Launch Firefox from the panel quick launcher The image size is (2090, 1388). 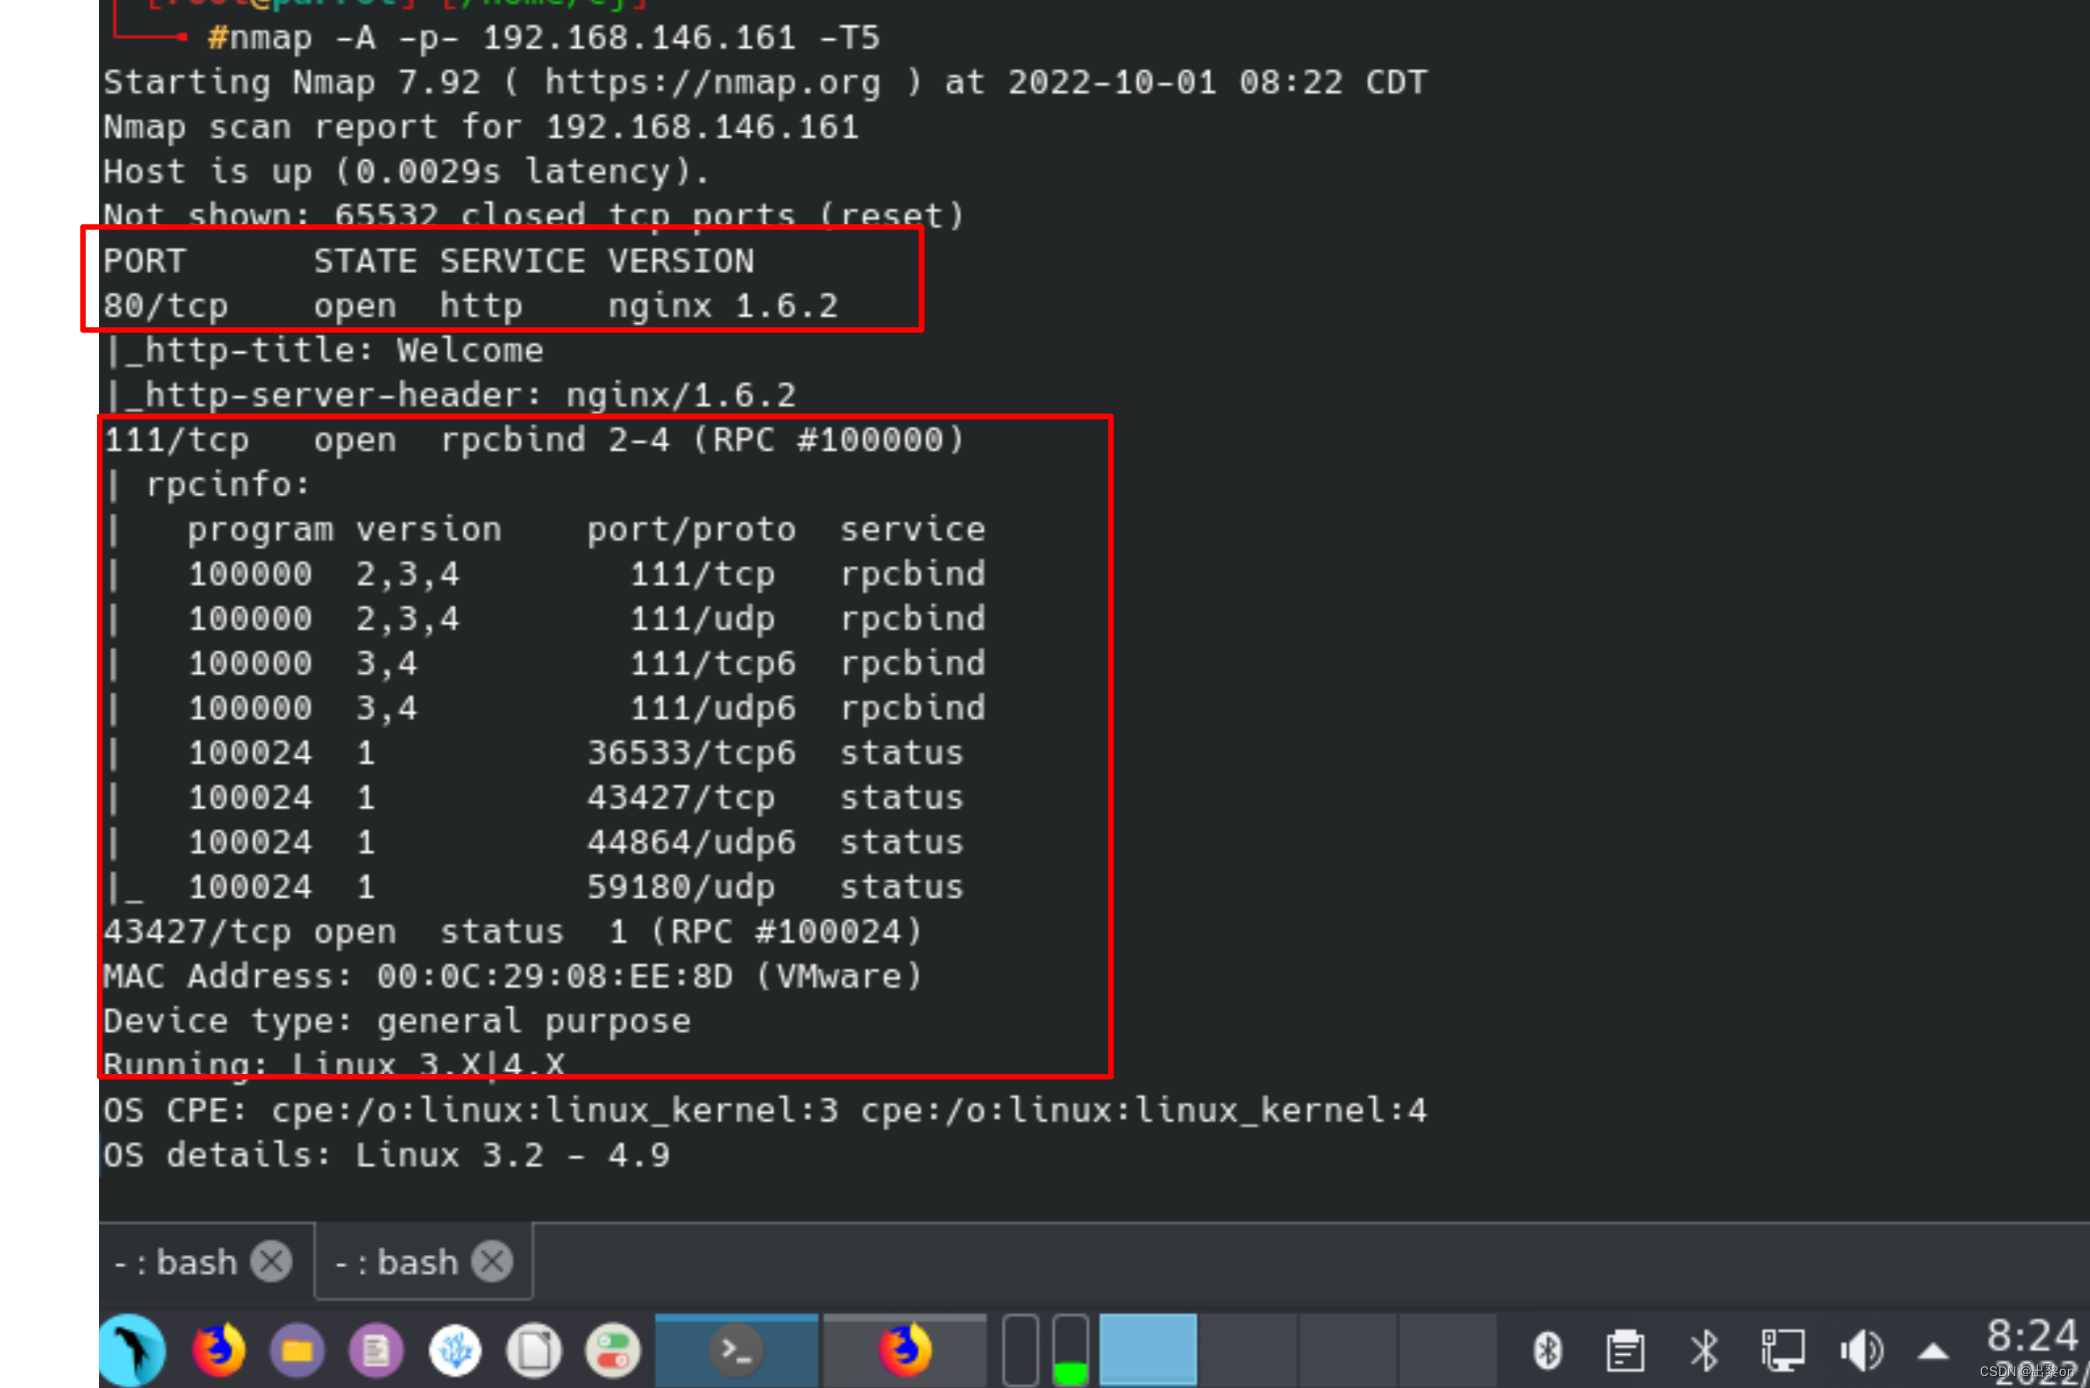218,1351
